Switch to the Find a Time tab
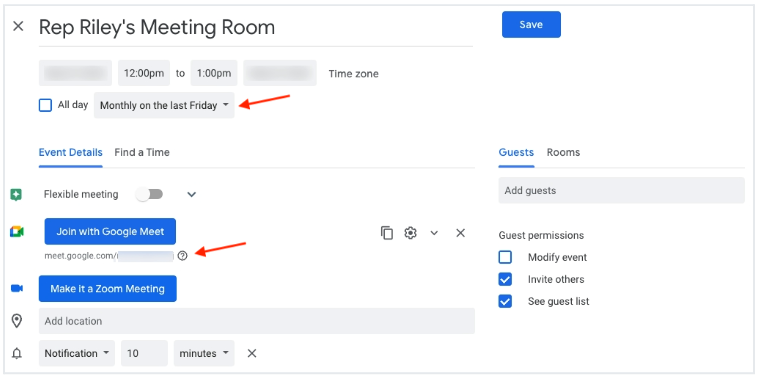This screenshot has height=379, width=760. point(142,152)
